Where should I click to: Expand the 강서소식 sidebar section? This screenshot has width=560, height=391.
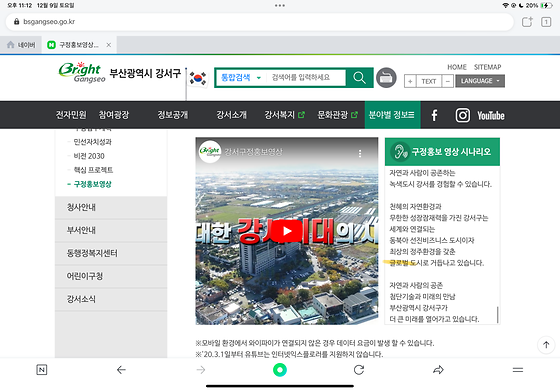(111, 299)
